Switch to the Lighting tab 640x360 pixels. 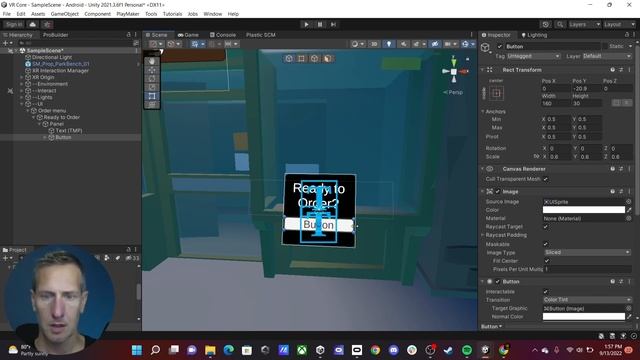click(534, 35)
